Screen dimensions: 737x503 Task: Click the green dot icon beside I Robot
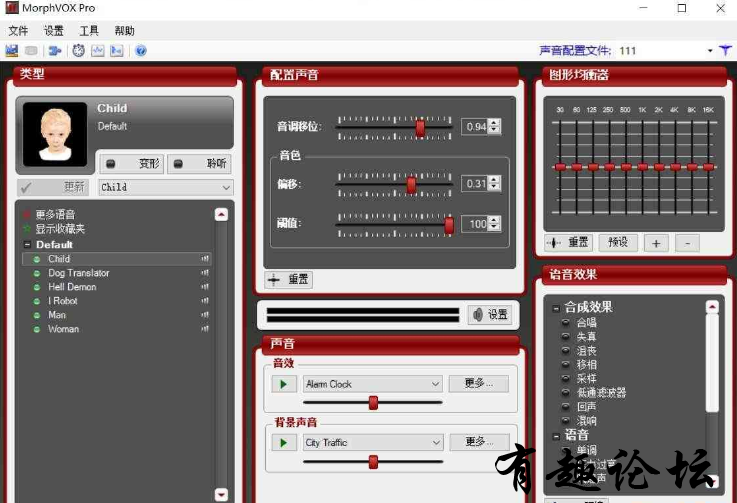point(37,301)
